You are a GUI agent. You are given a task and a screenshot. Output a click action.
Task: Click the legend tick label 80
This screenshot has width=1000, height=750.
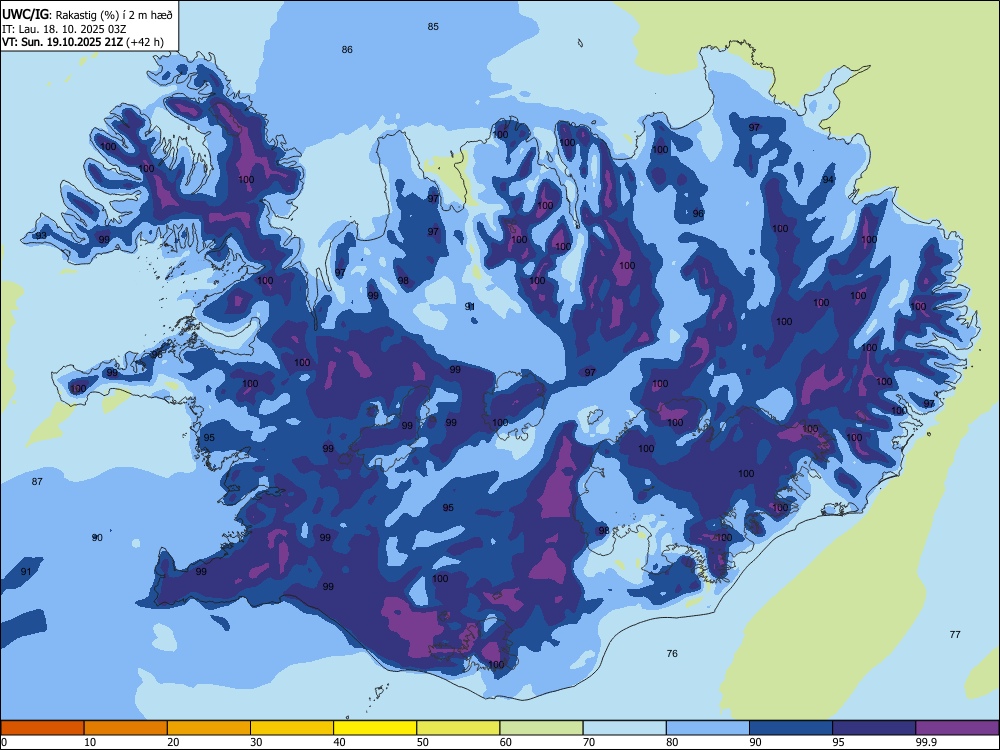(x=672, y=742)
